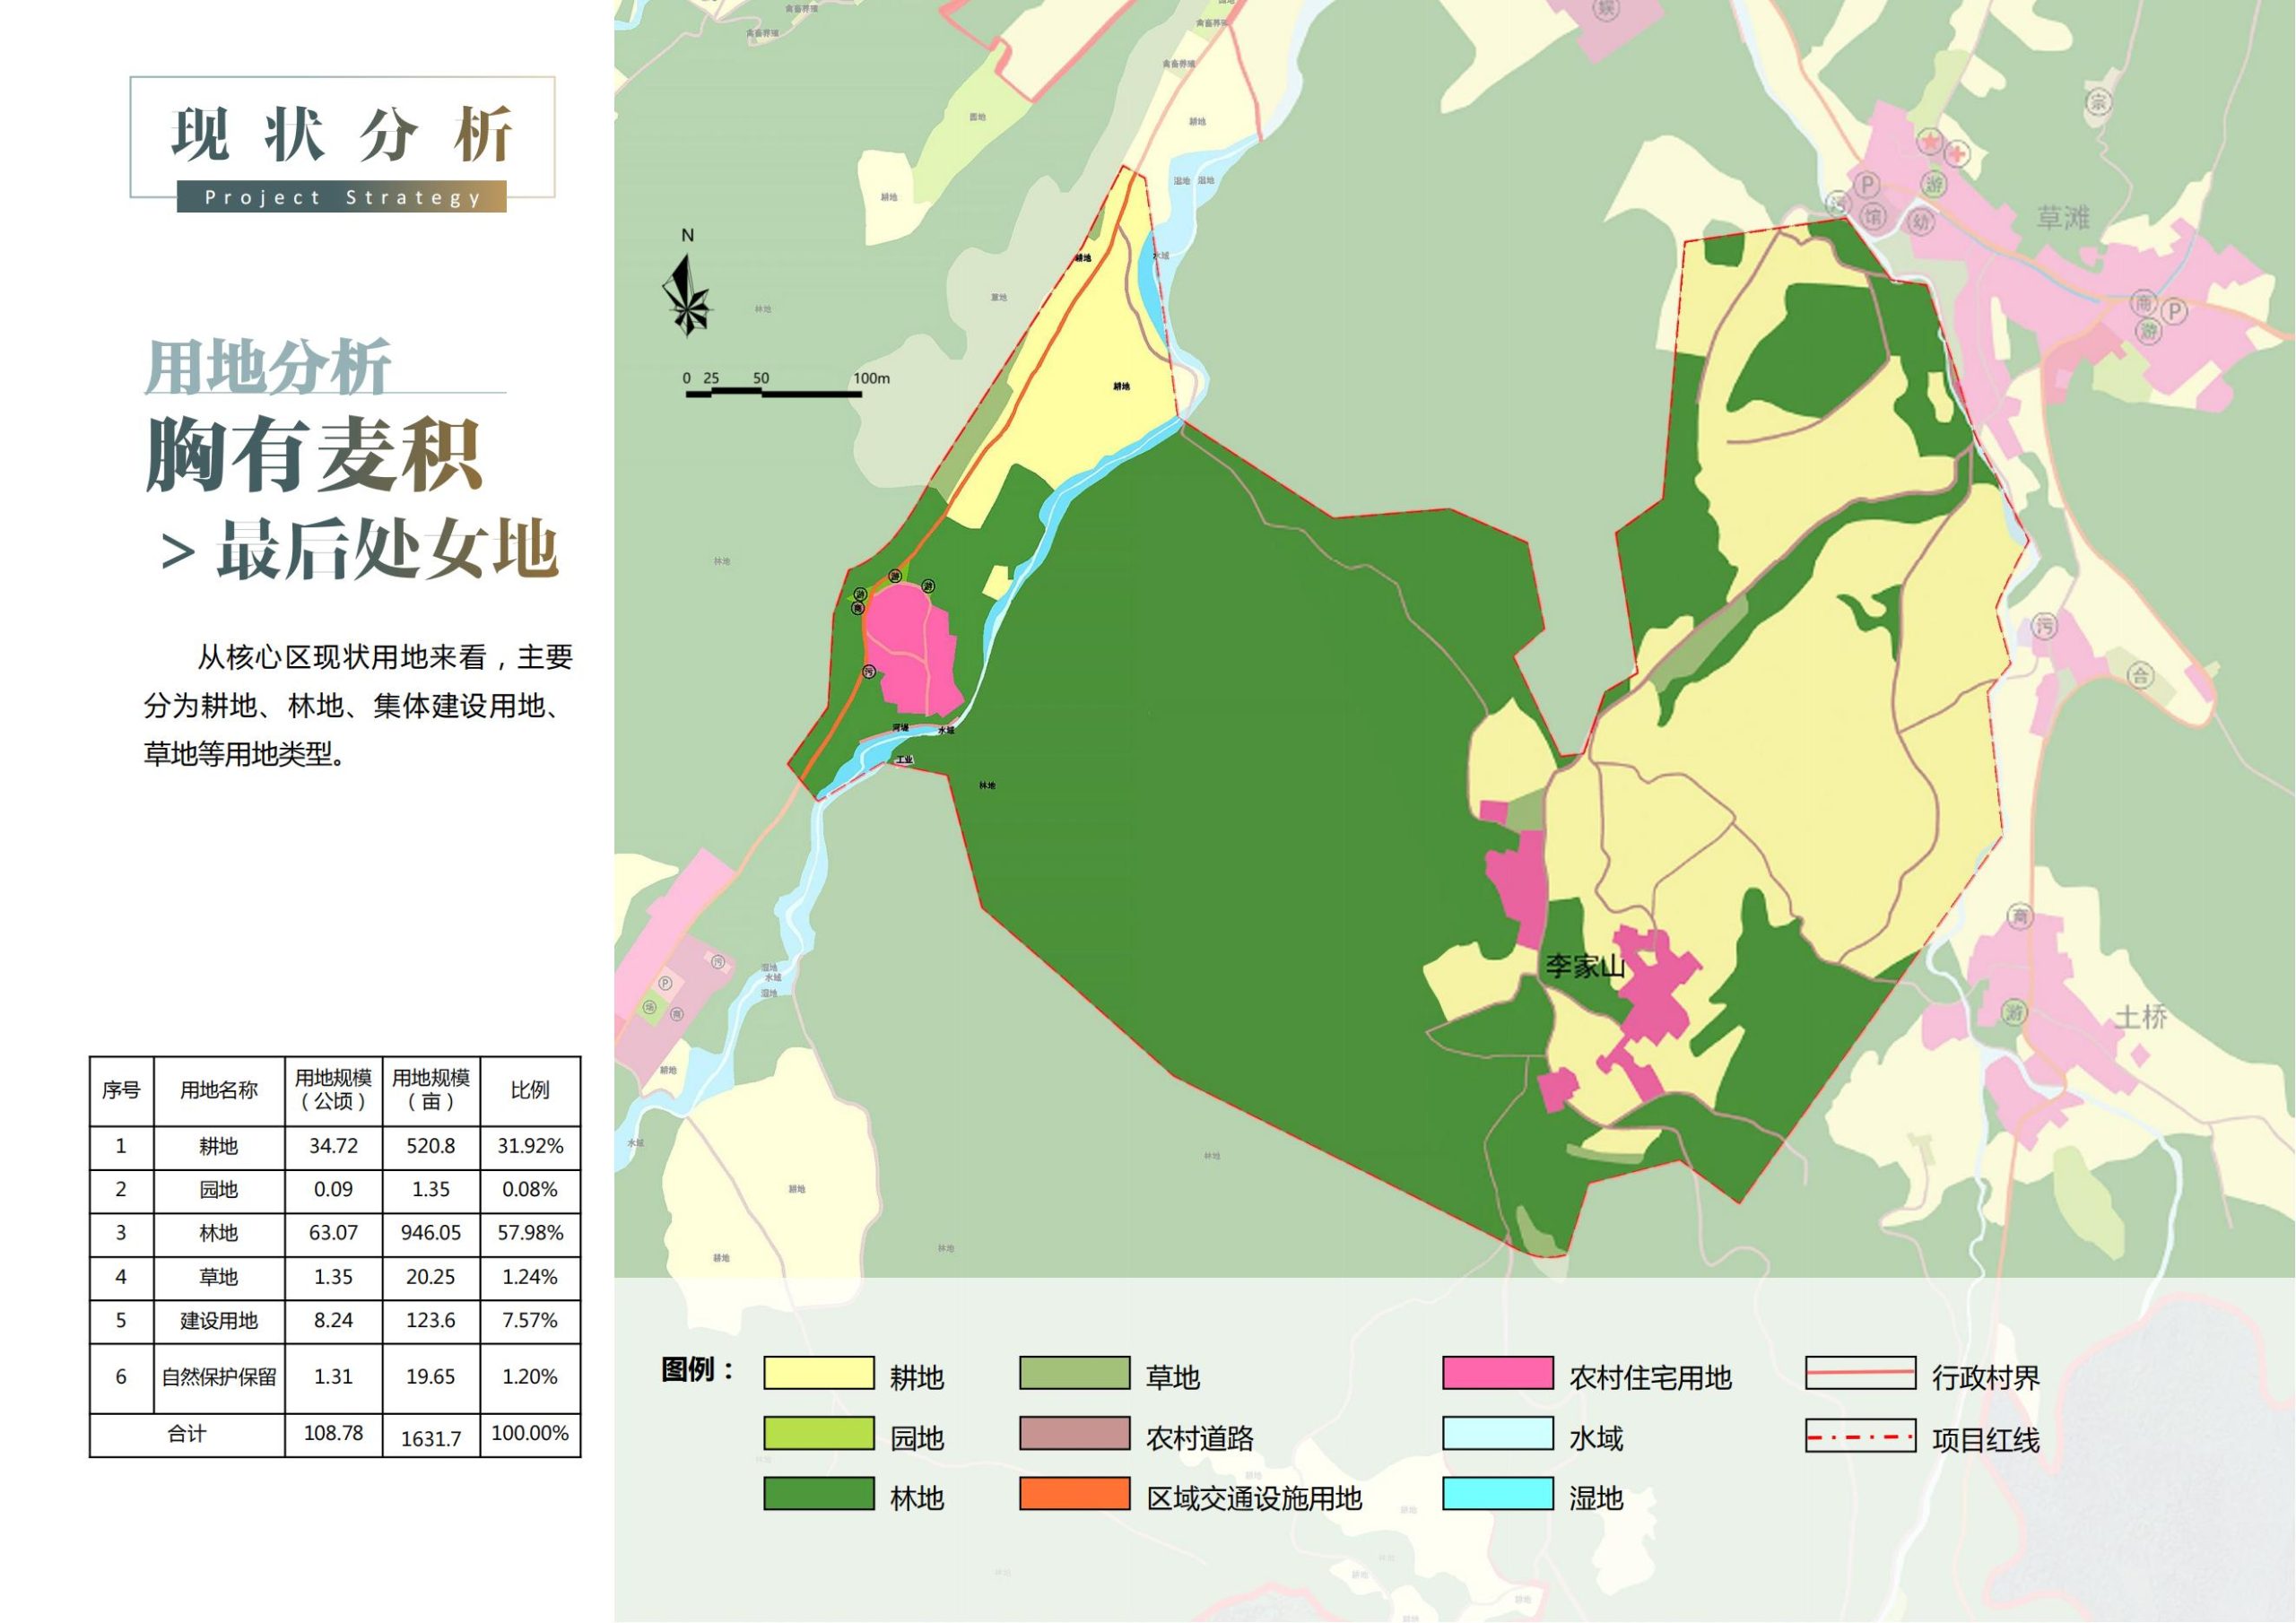Click the 用地分析 subtitle

tap(268, 367)
